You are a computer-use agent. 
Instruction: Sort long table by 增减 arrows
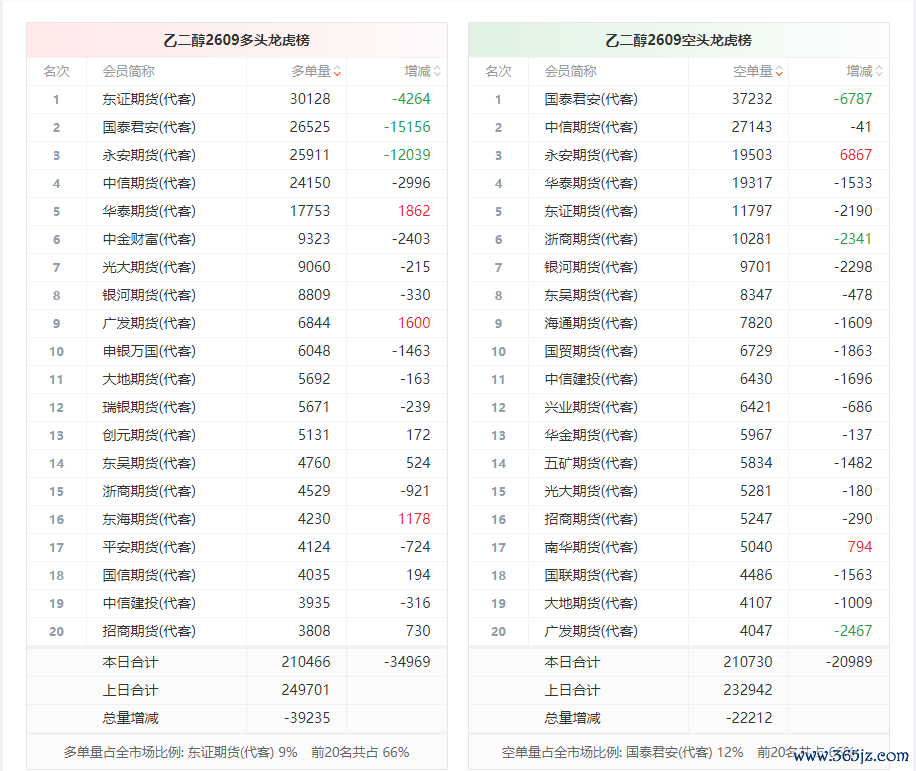click(437, 72)
